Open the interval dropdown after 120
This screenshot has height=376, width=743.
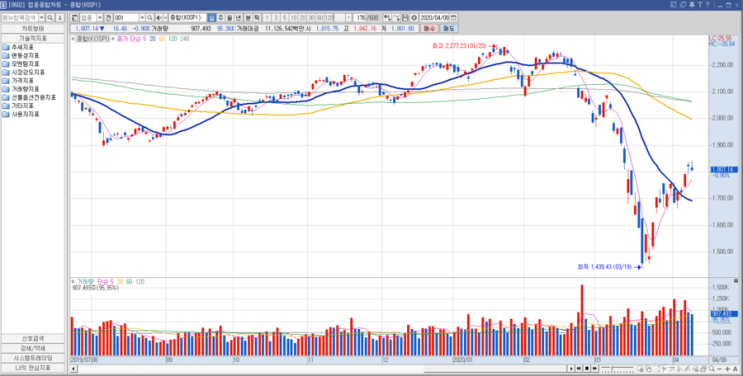[348, 18]
